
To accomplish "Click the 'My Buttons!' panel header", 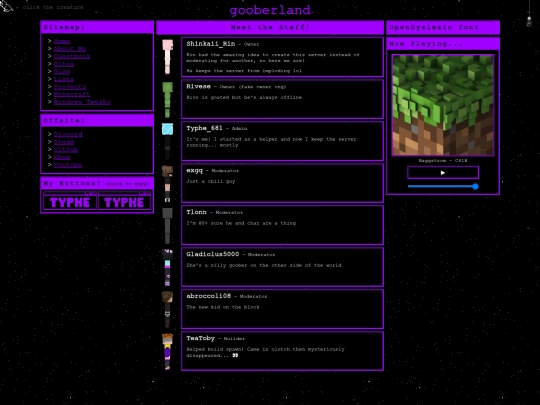I will (97, 183).
